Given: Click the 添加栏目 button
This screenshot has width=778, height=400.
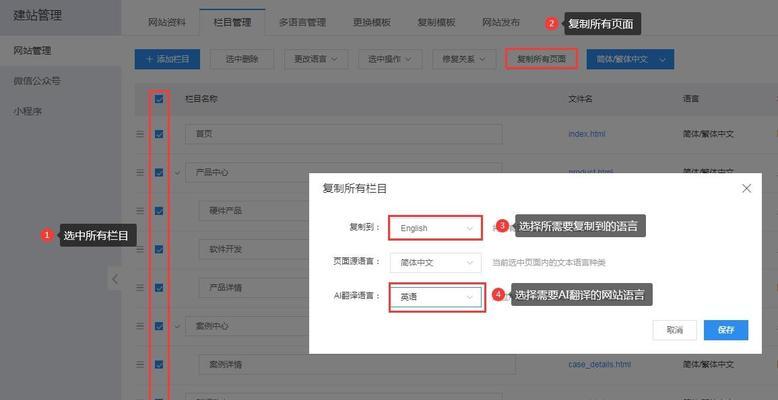Looking at the screenshot, I should (167, 59).
